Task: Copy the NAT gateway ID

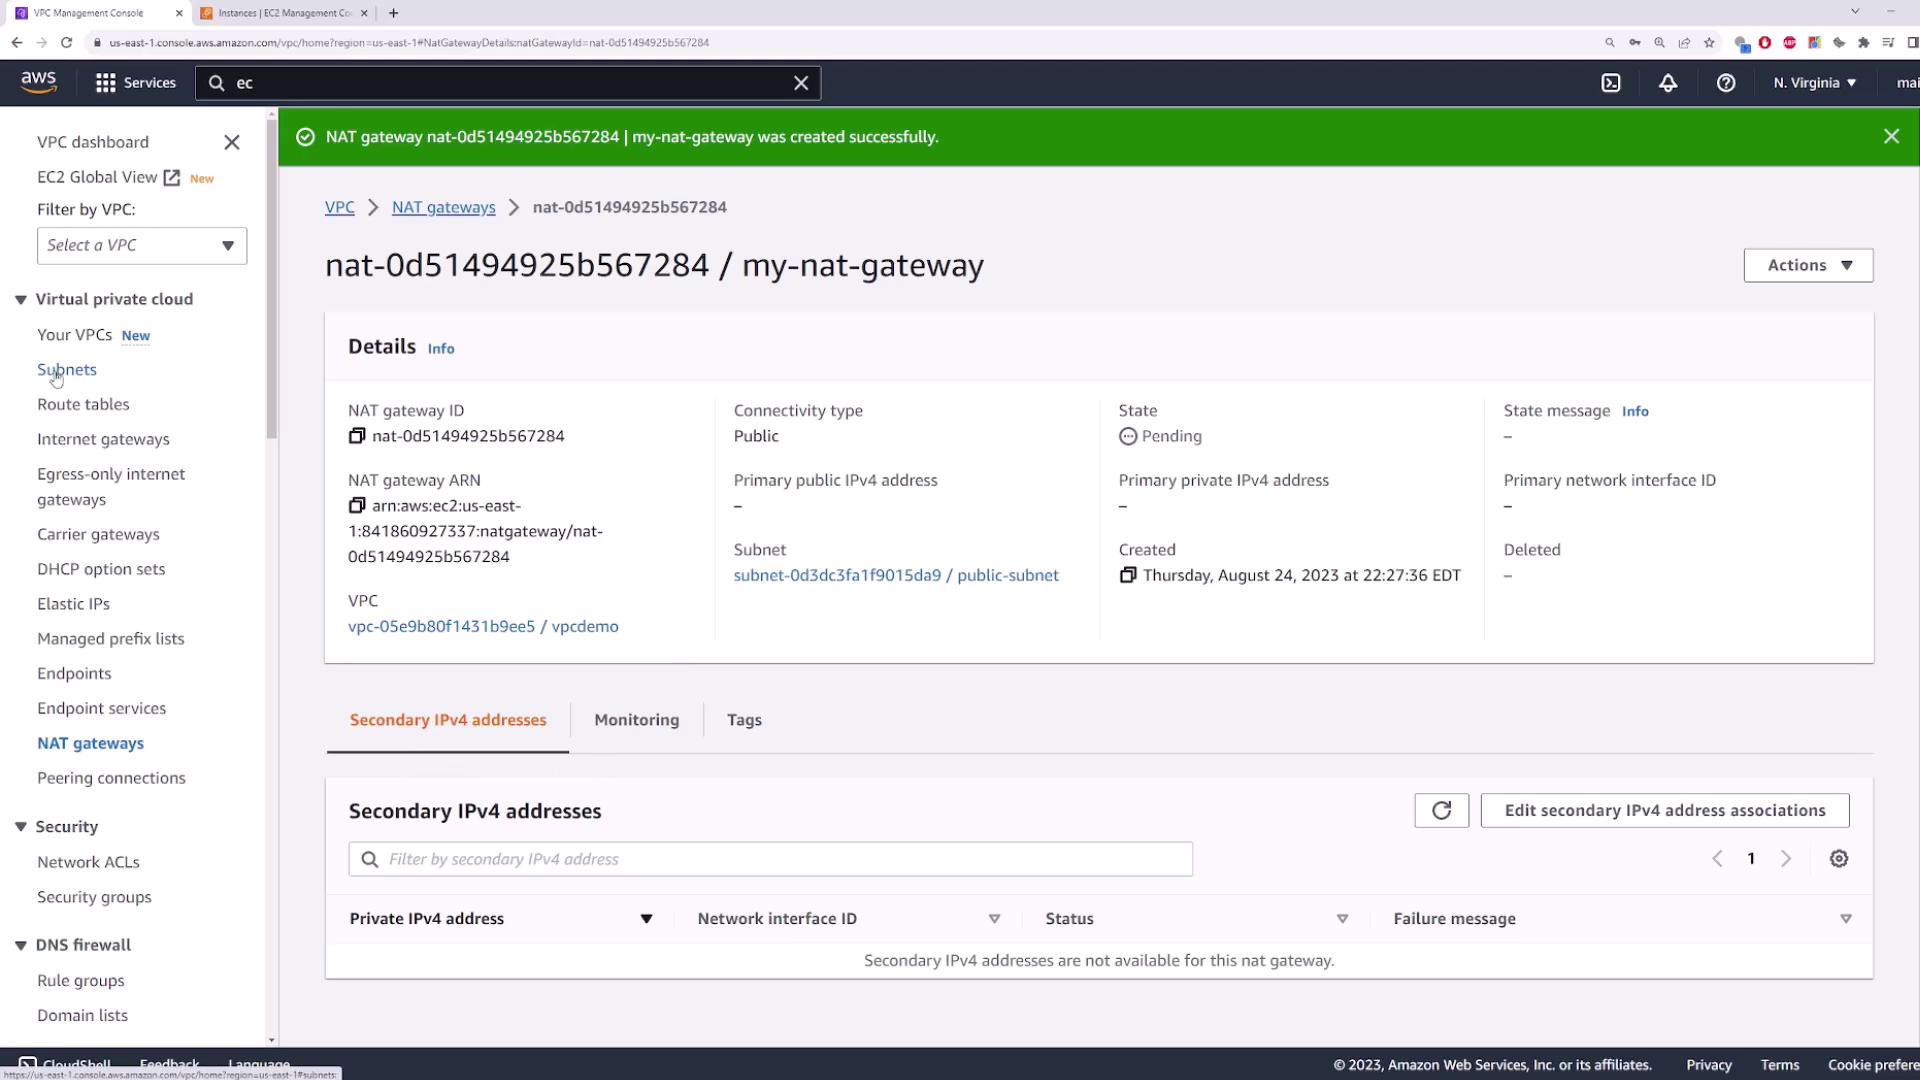Action: [357, 436]
